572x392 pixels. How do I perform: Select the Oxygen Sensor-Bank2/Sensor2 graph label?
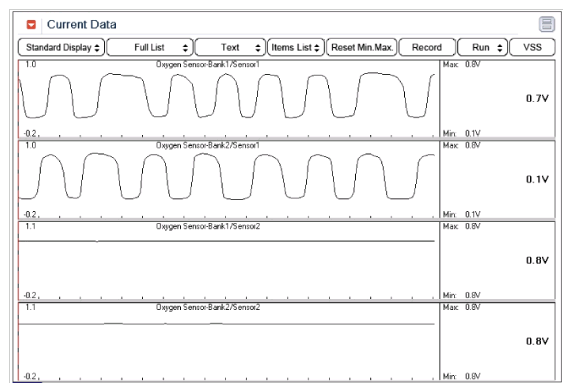(x=208, y=307)
